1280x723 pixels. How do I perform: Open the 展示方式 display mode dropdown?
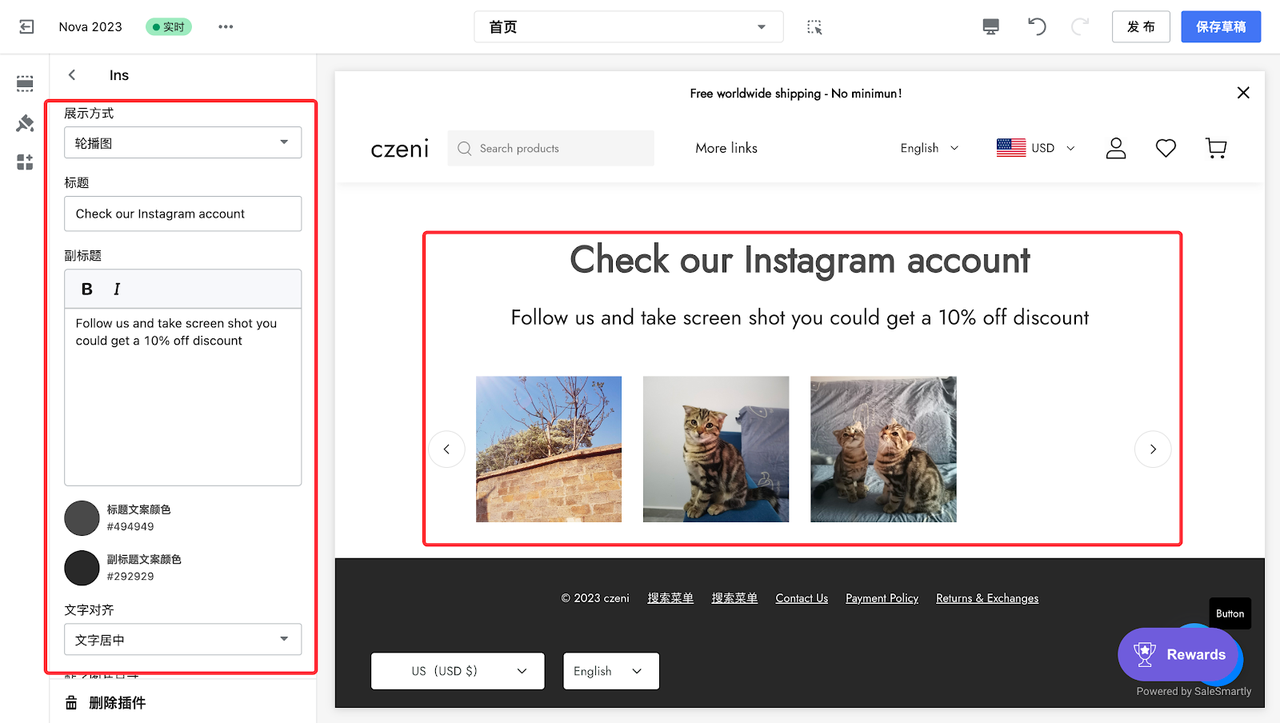(x=182, y=142)
